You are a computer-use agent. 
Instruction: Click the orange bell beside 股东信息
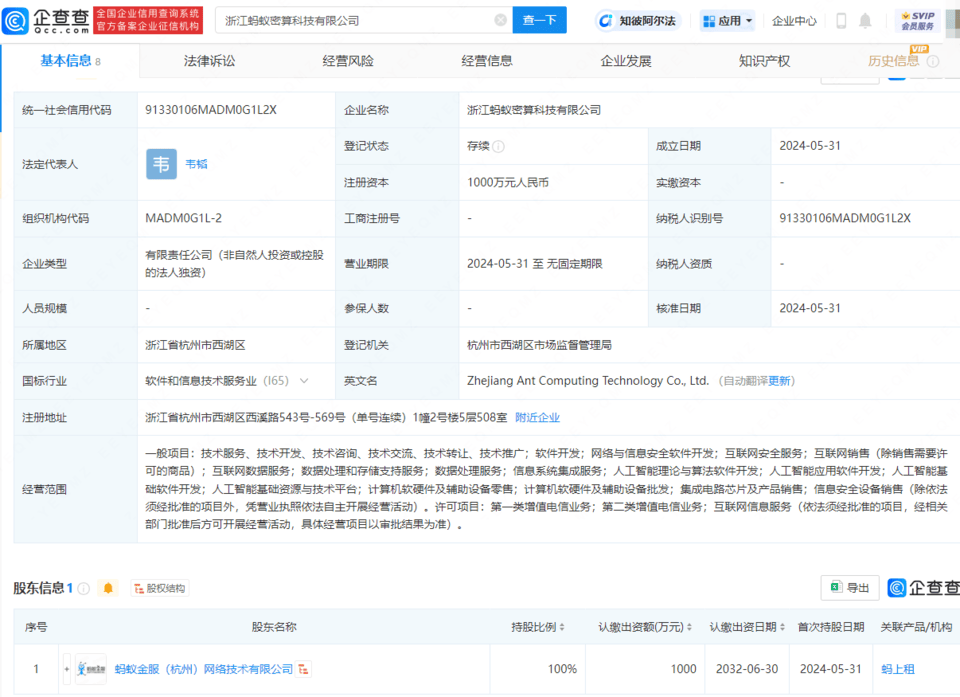108,588
